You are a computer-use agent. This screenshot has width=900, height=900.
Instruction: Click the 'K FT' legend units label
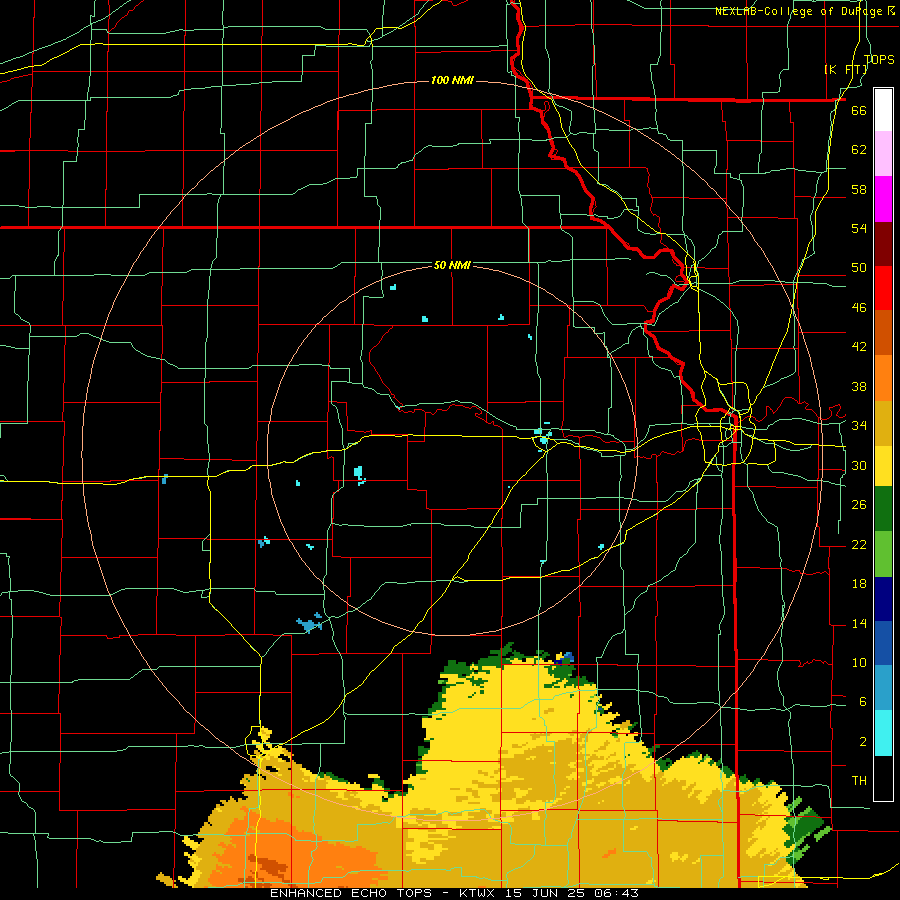point(845,69)
